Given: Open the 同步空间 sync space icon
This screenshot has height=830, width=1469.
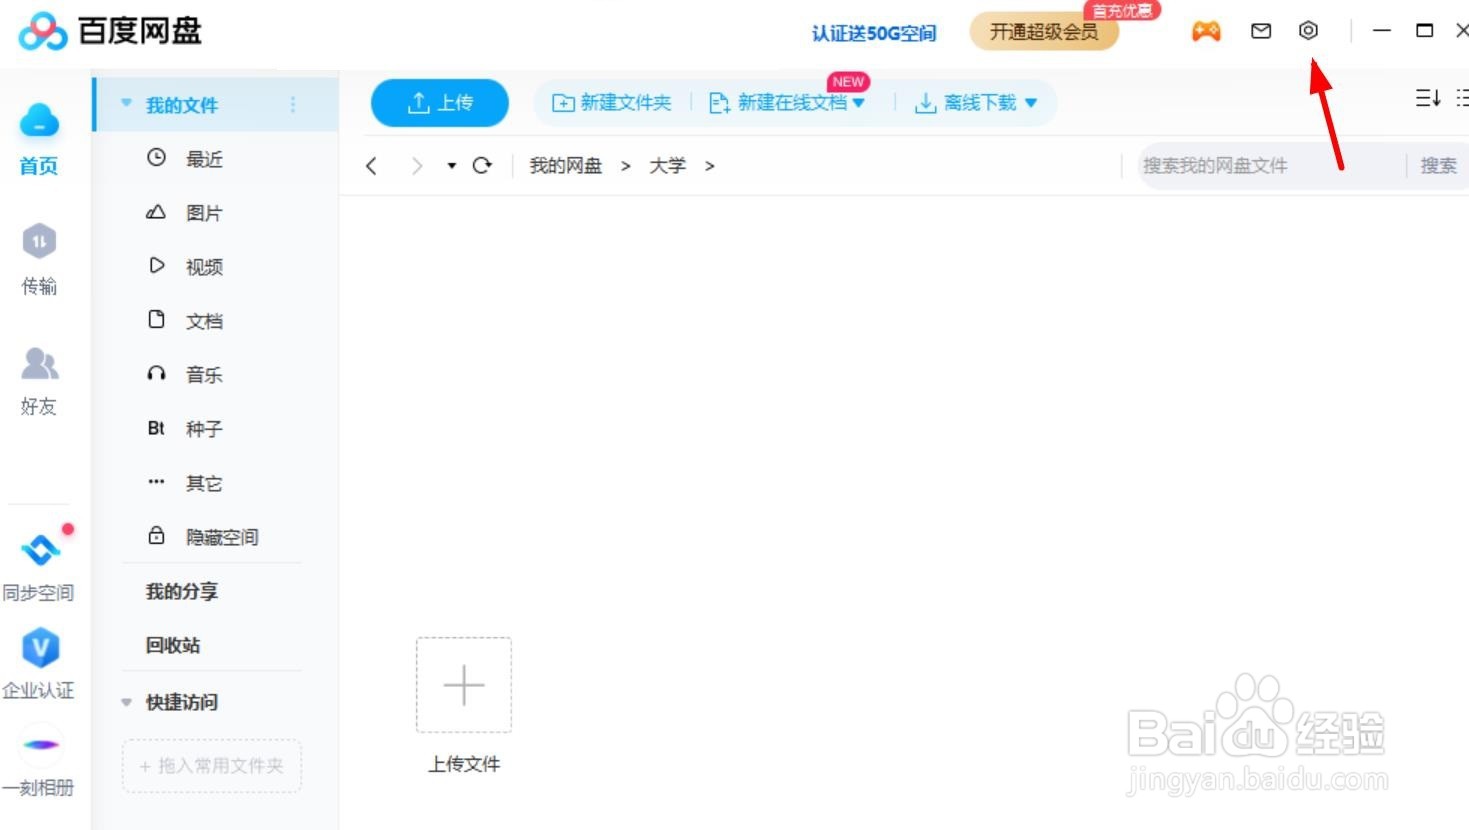Looking at the screenshot, I should (39, 548).
